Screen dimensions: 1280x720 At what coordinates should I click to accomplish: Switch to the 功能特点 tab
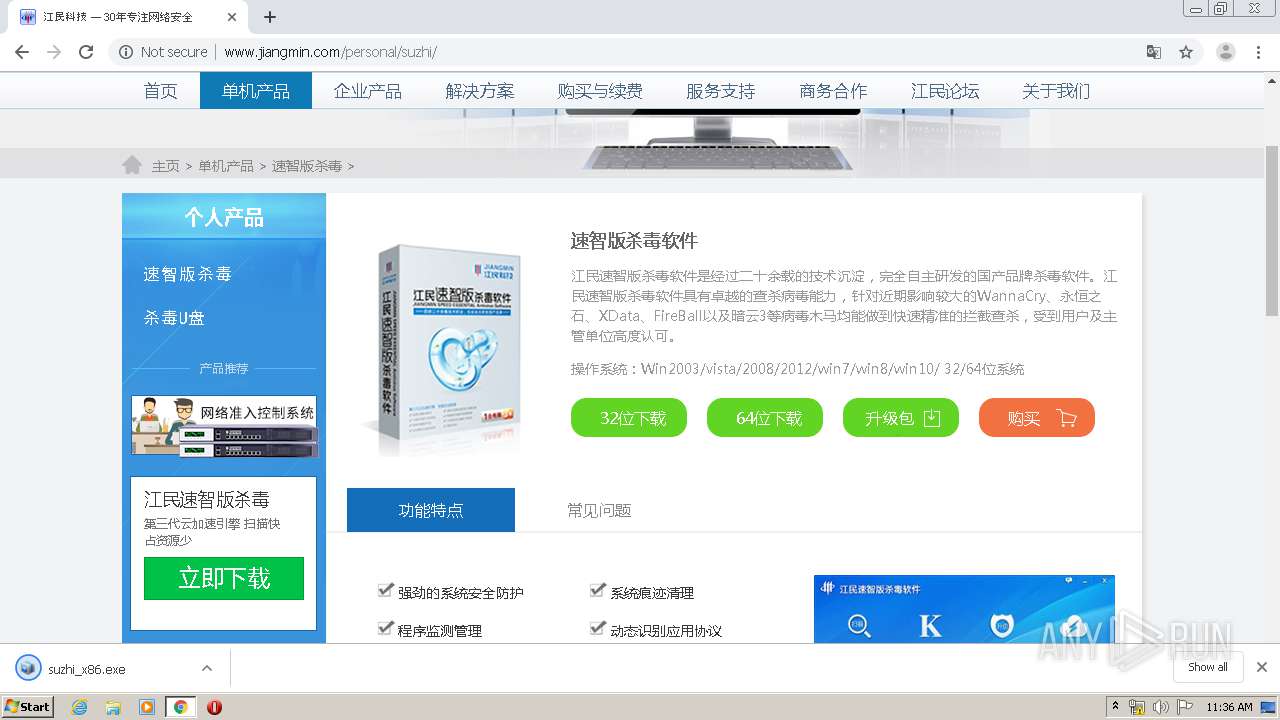tap(431, 510)
